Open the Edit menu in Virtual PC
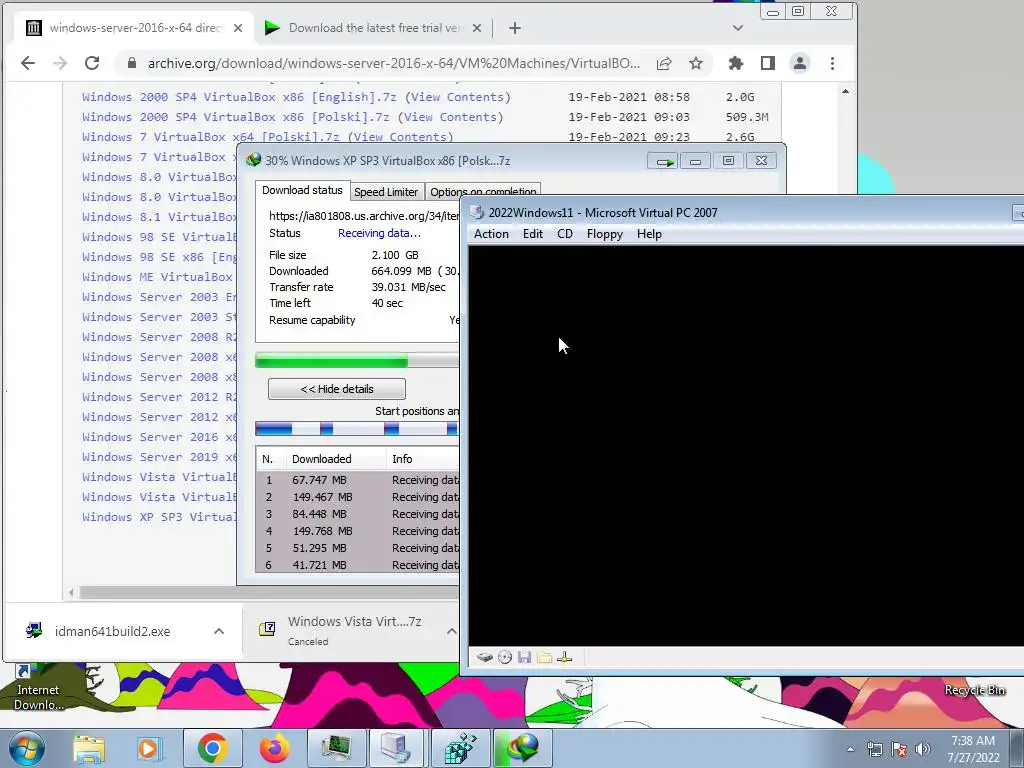1024x768 pixels. [x=533, y=234]
